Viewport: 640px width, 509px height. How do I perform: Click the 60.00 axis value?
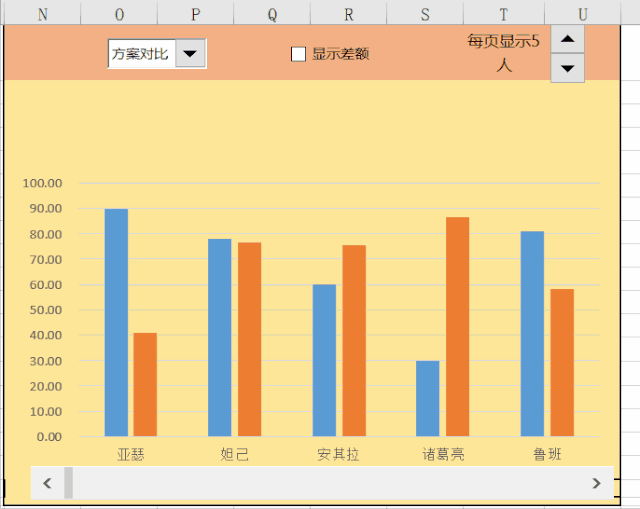coord(46,285)
